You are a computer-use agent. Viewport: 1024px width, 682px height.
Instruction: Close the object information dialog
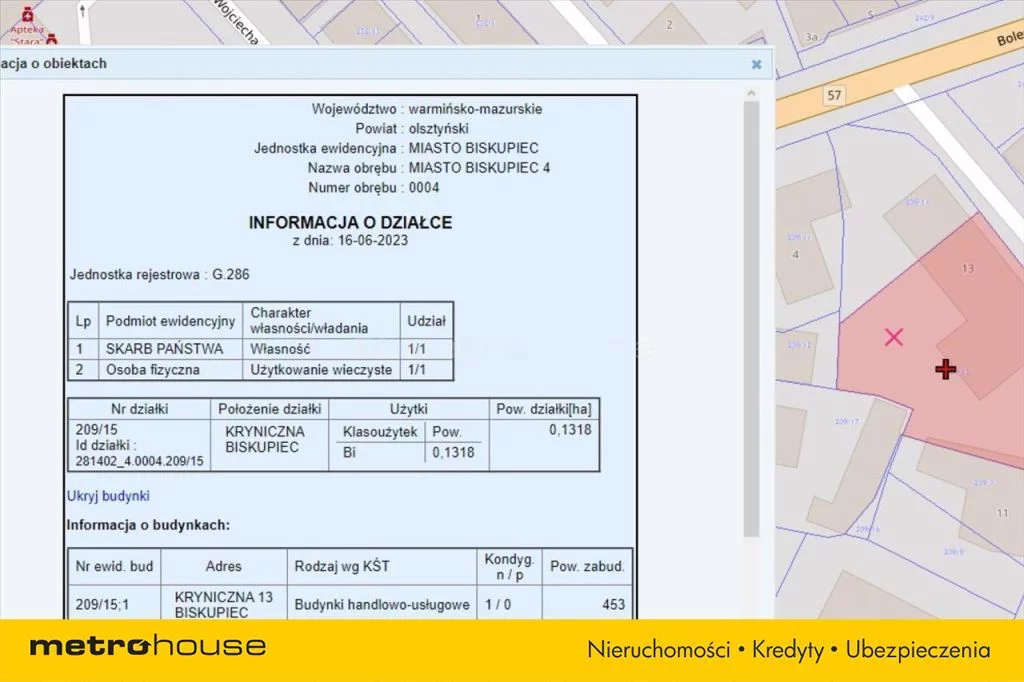coord(757,65)
